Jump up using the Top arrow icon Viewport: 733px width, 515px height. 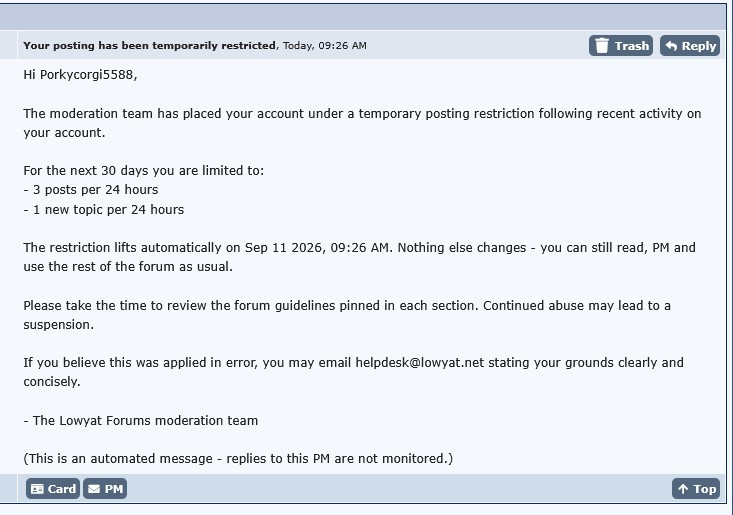click(683, 489)
